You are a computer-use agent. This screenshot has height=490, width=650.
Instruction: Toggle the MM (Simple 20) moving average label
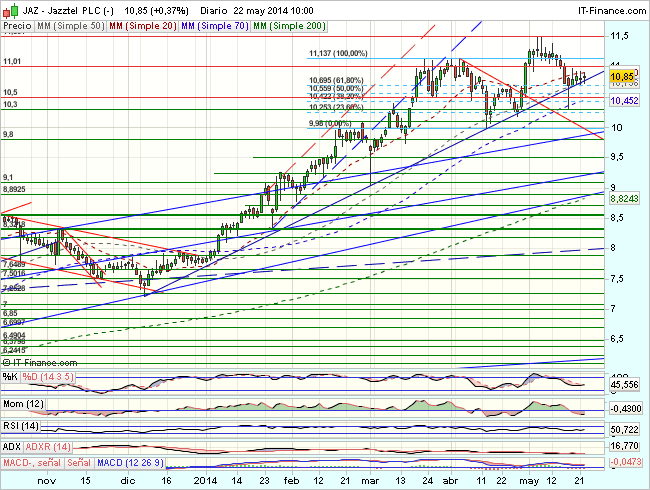pyautogui.click(x=140, y=24)
